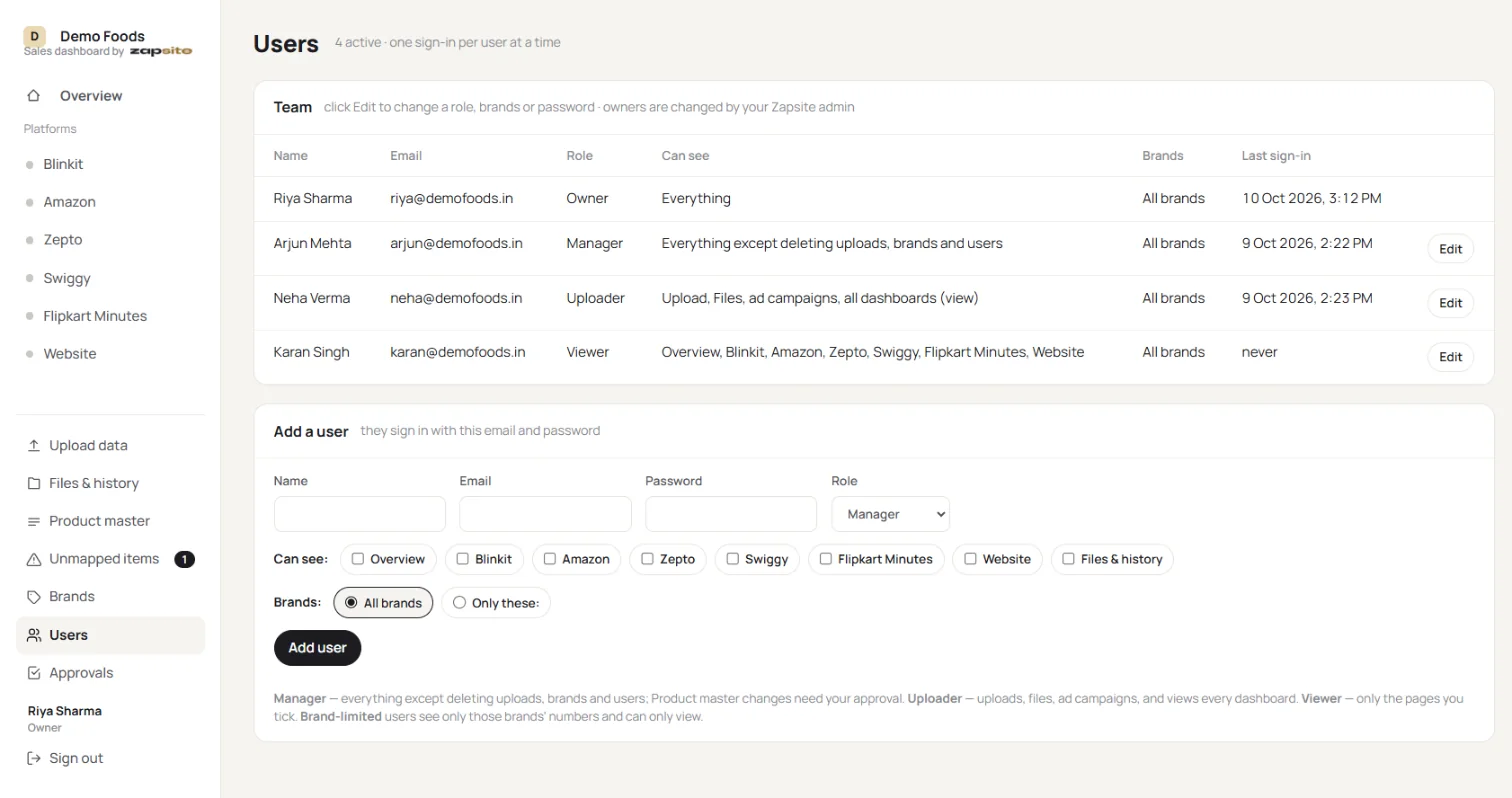Edit Arjun Mehta's user row
Image resolution: width=1512 pixels, height=798 pixels.
(x=1450, y=249)
